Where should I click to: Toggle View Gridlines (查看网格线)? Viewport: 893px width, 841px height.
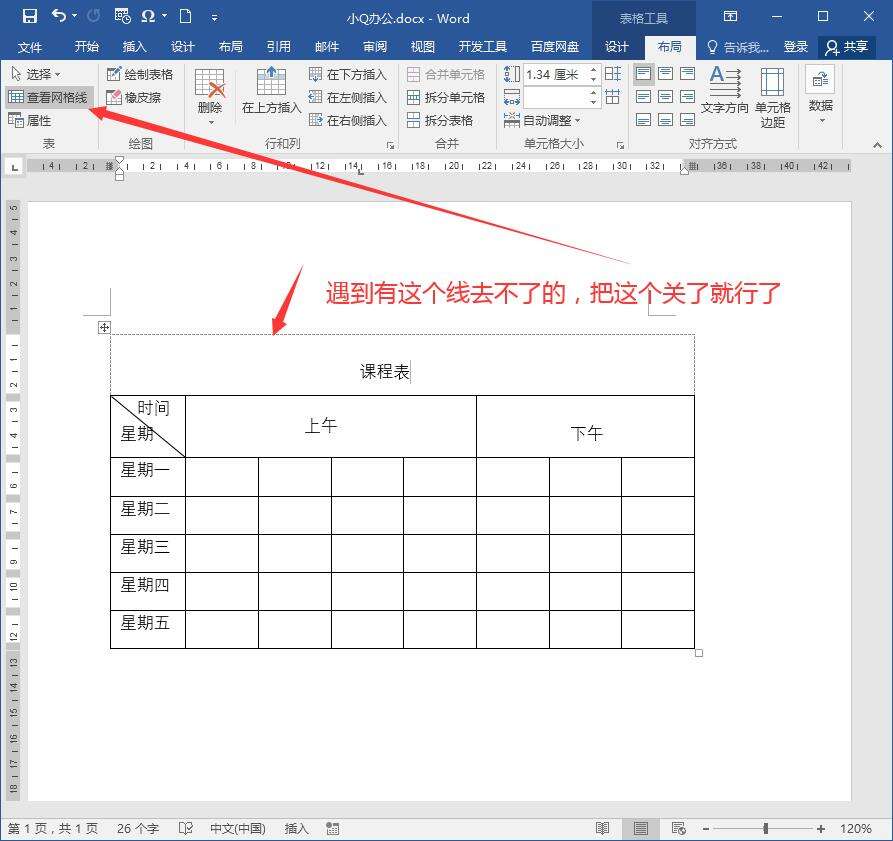click(48, 97)
